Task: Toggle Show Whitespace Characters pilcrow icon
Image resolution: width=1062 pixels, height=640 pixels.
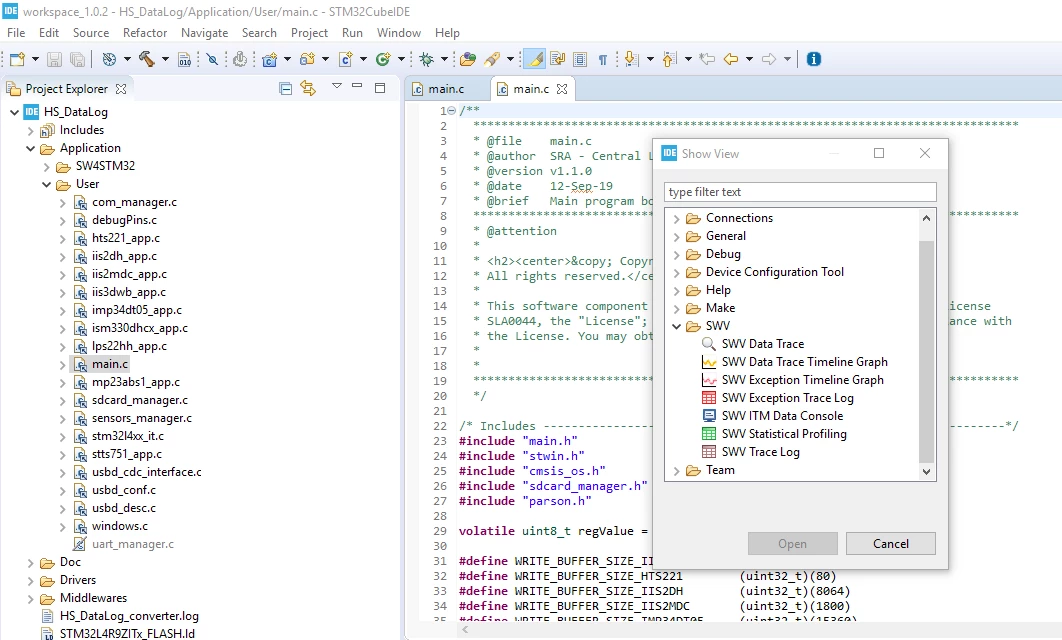Action: click(602, 60)
